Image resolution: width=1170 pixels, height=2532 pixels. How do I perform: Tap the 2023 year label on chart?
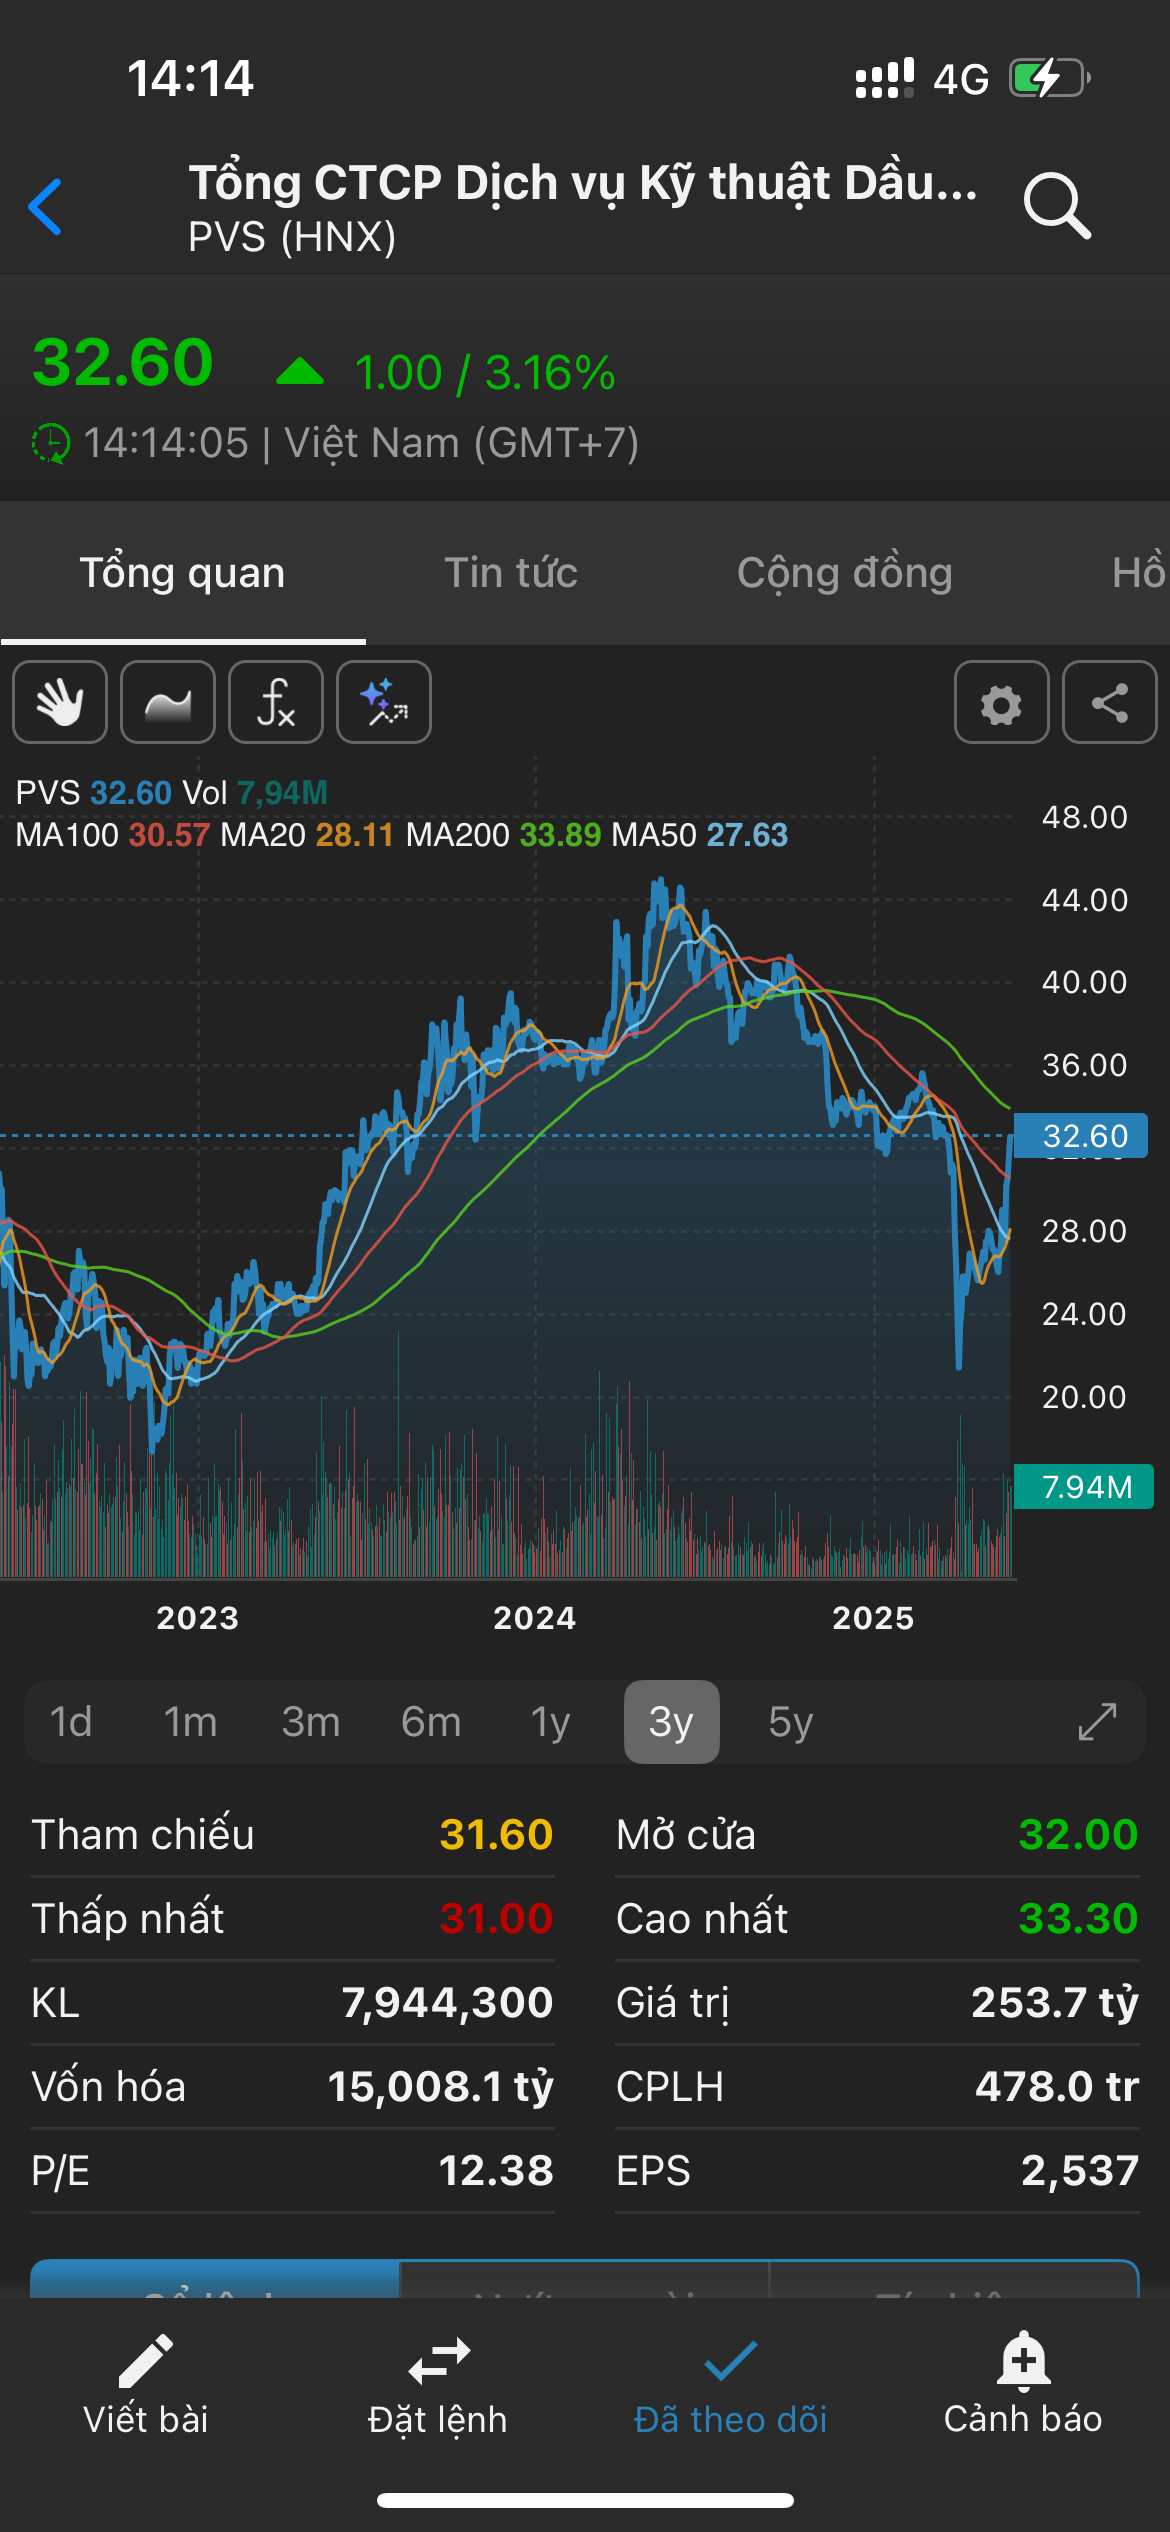coord(198,1618)
